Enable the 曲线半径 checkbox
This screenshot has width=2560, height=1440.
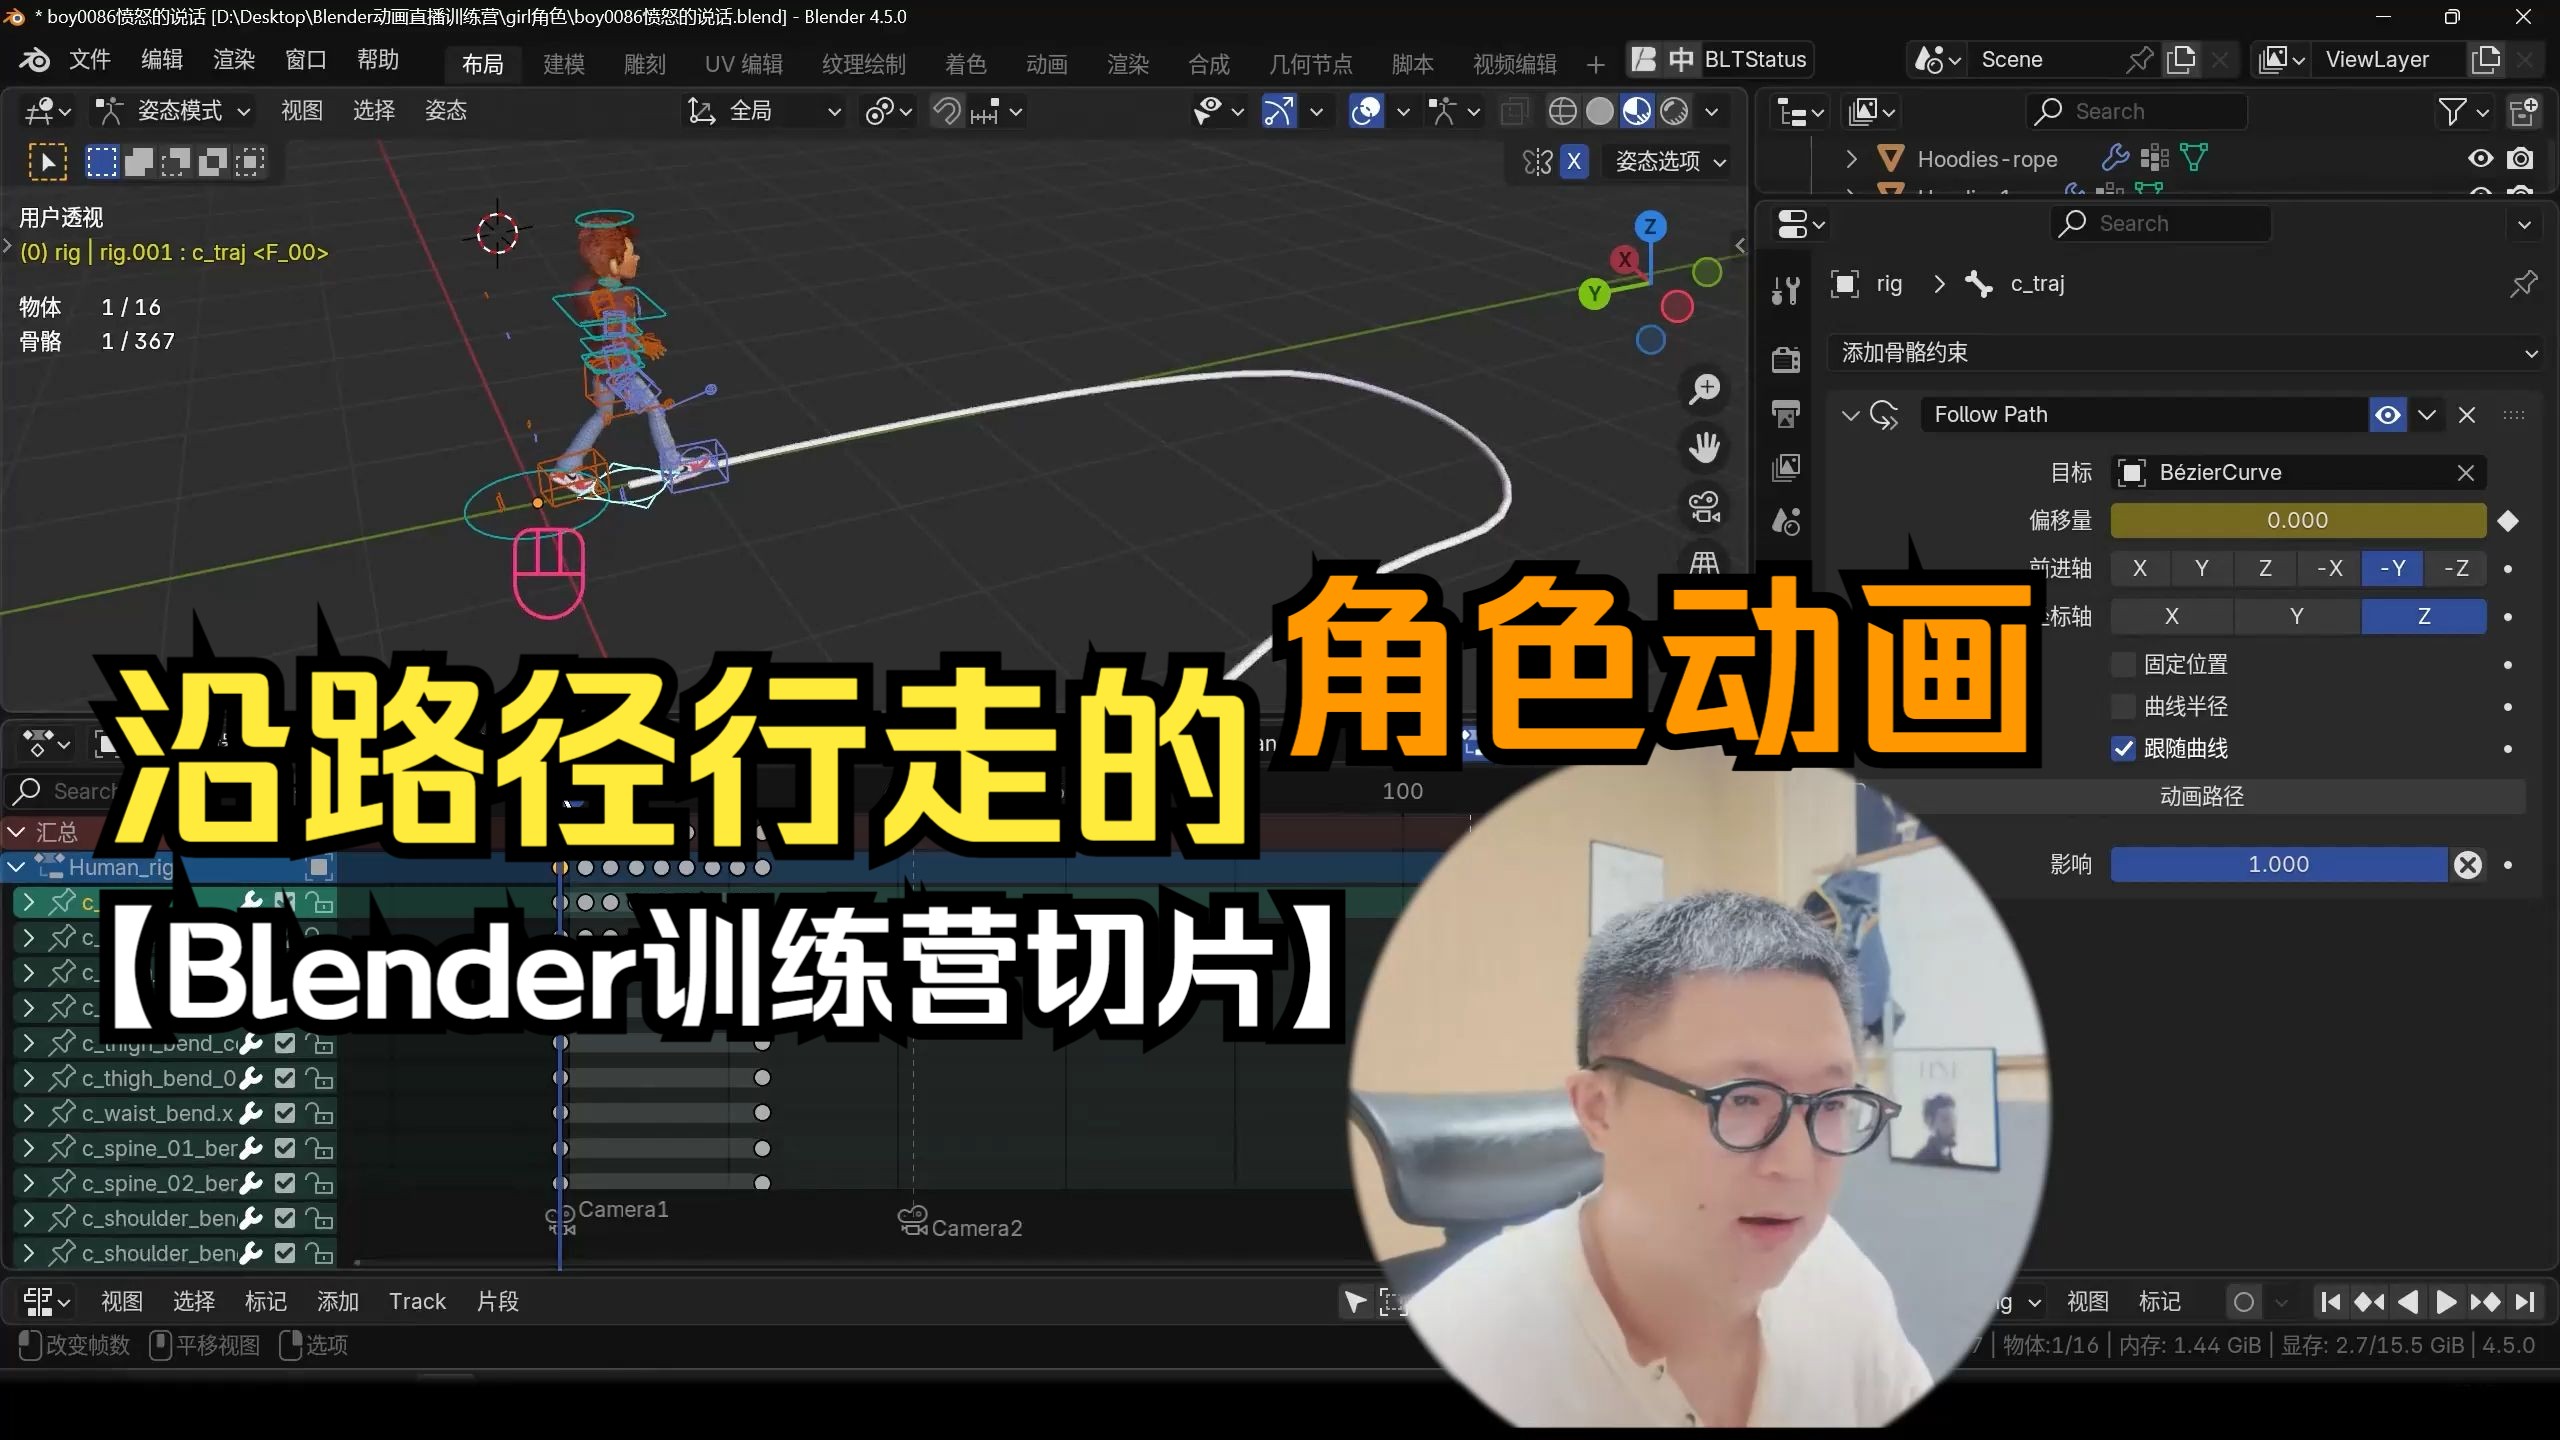[2123, 706]
